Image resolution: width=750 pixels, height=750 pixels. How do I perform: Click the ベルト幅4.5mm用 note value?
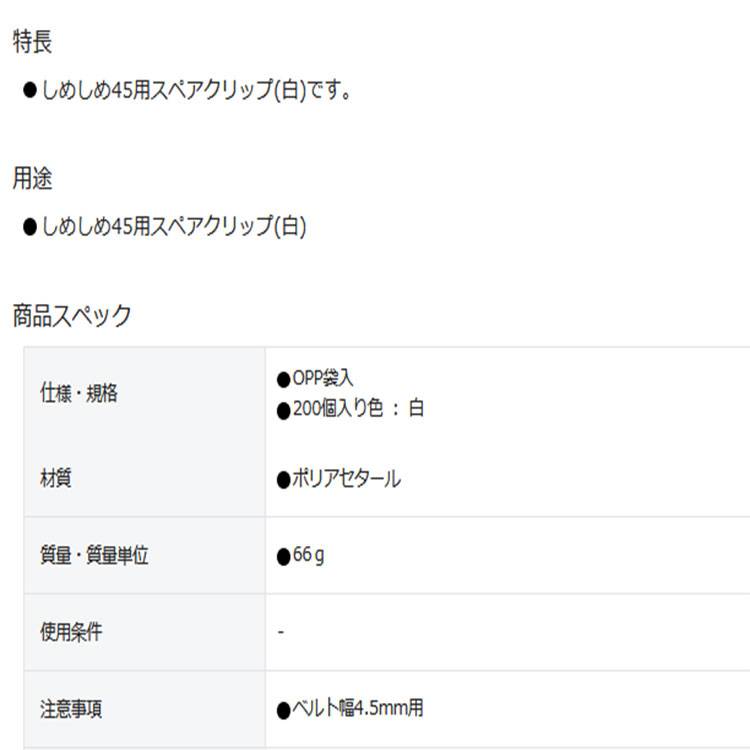pyautogui.click(x=357, y=709)
